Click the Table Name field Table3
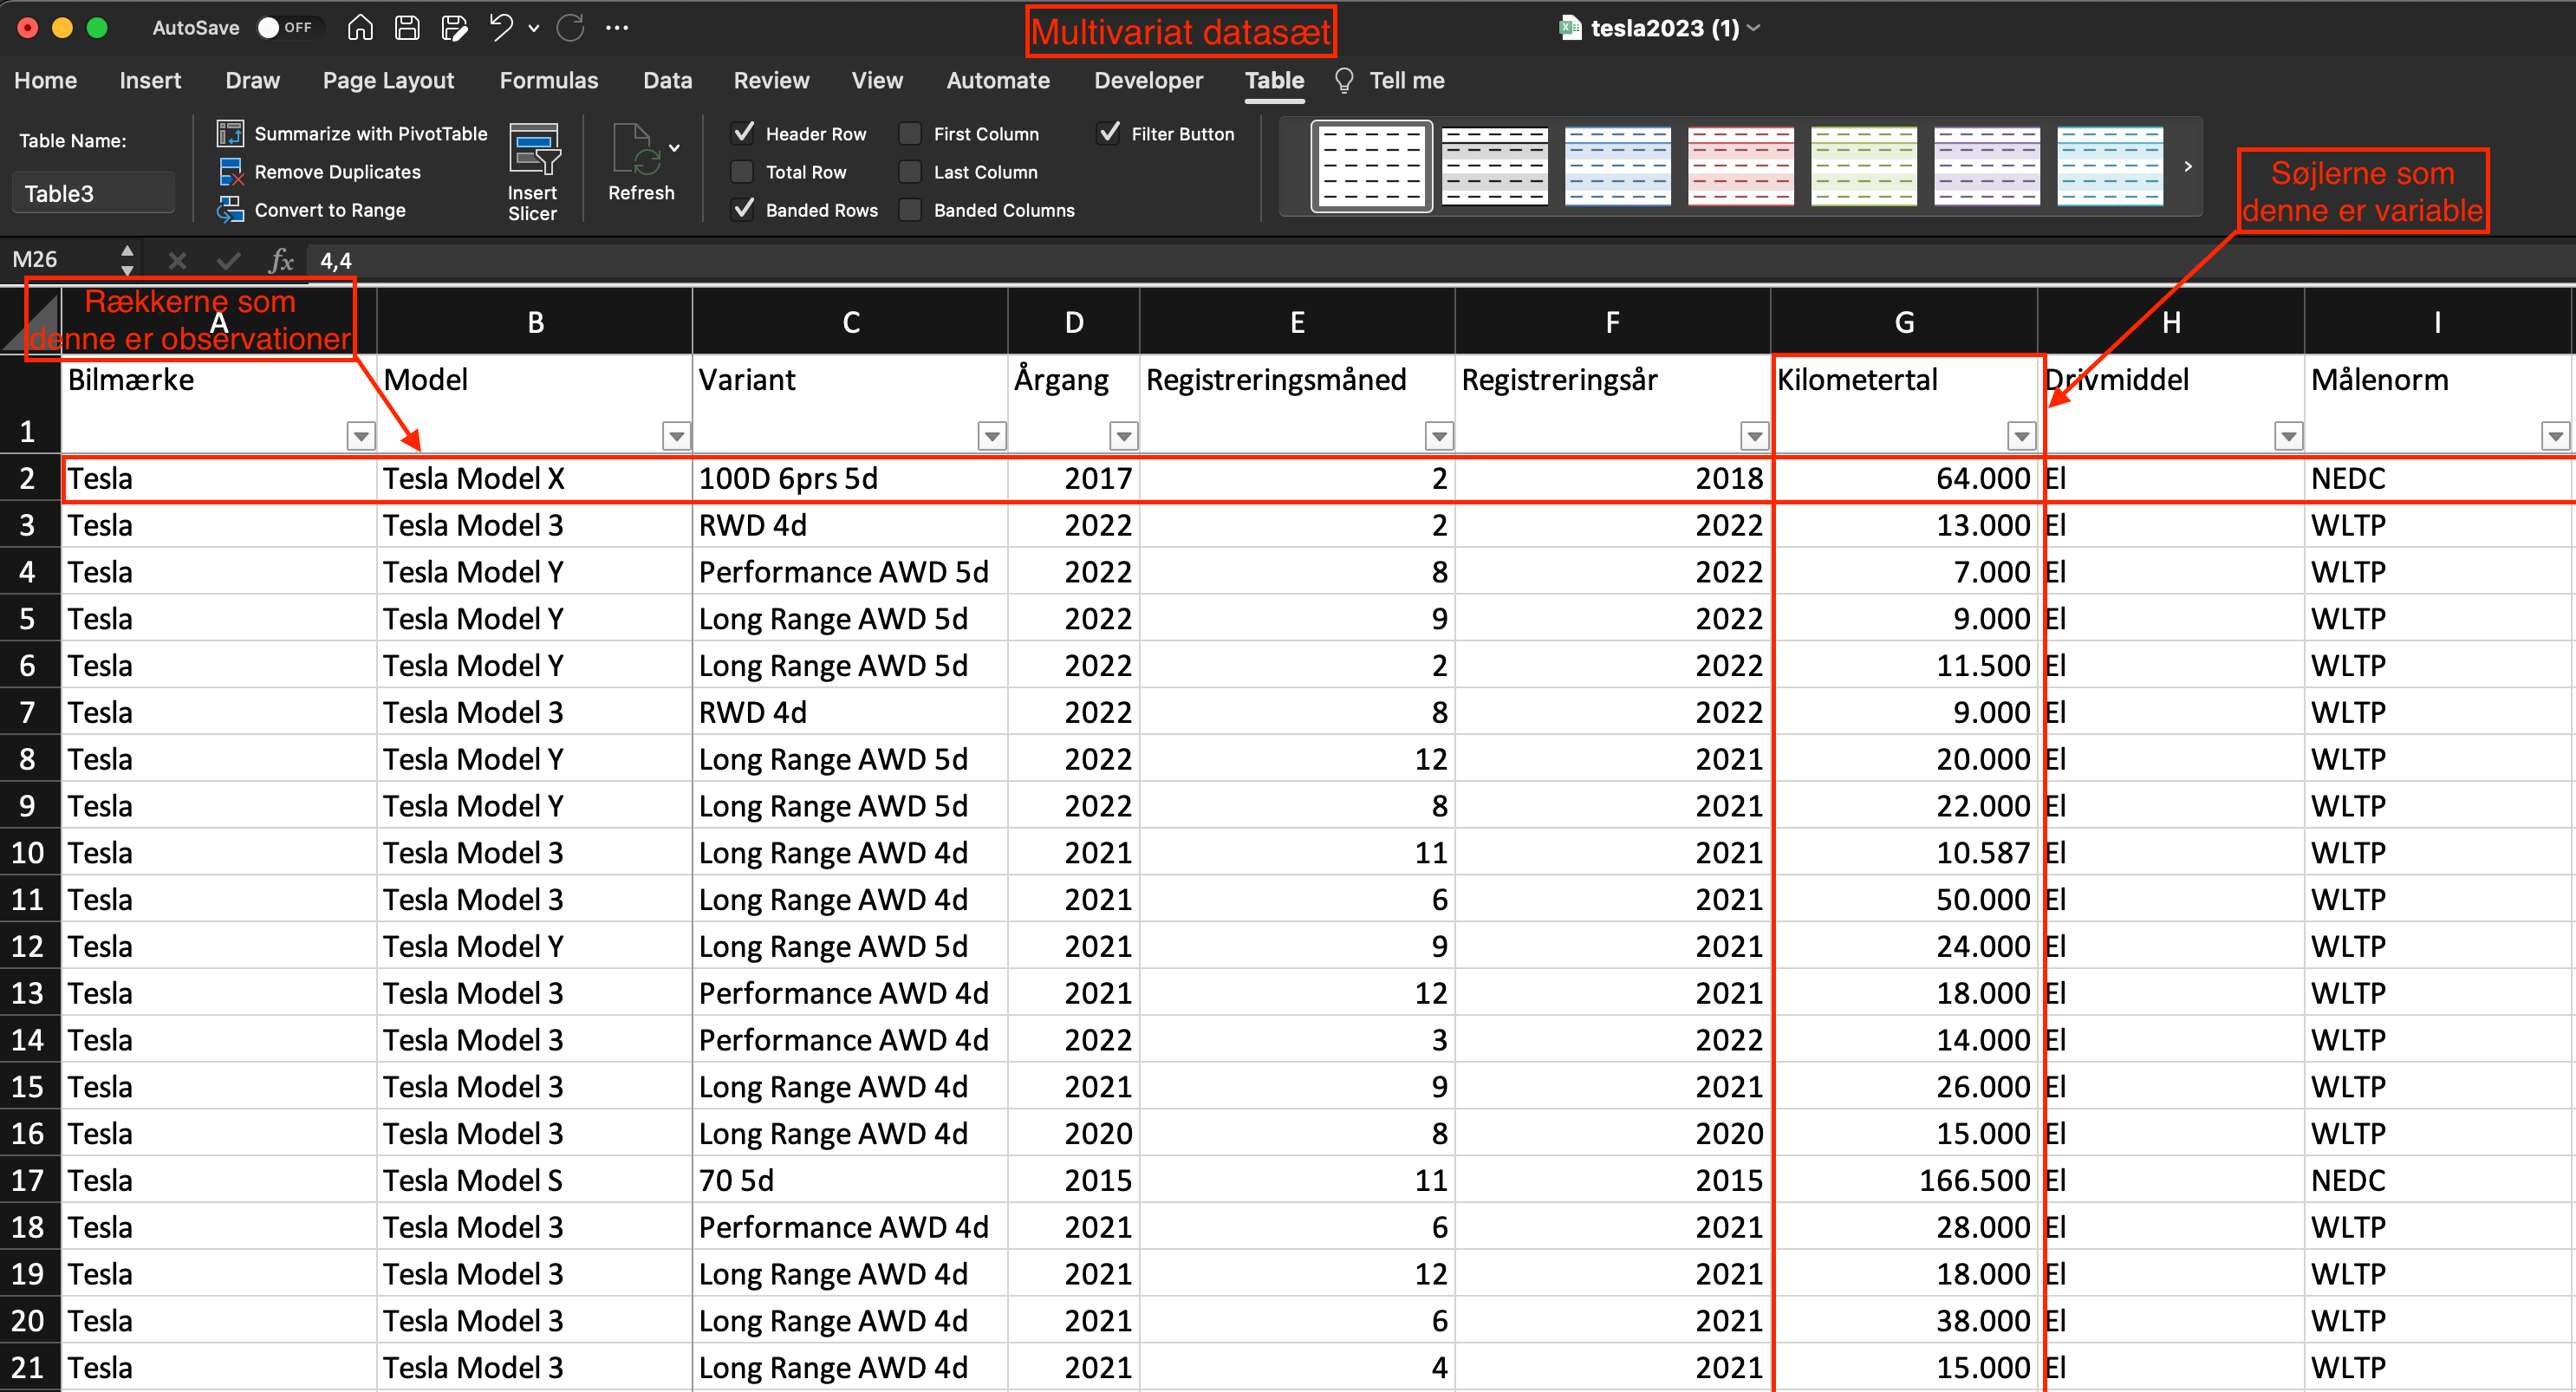 (x=93, y=193)
